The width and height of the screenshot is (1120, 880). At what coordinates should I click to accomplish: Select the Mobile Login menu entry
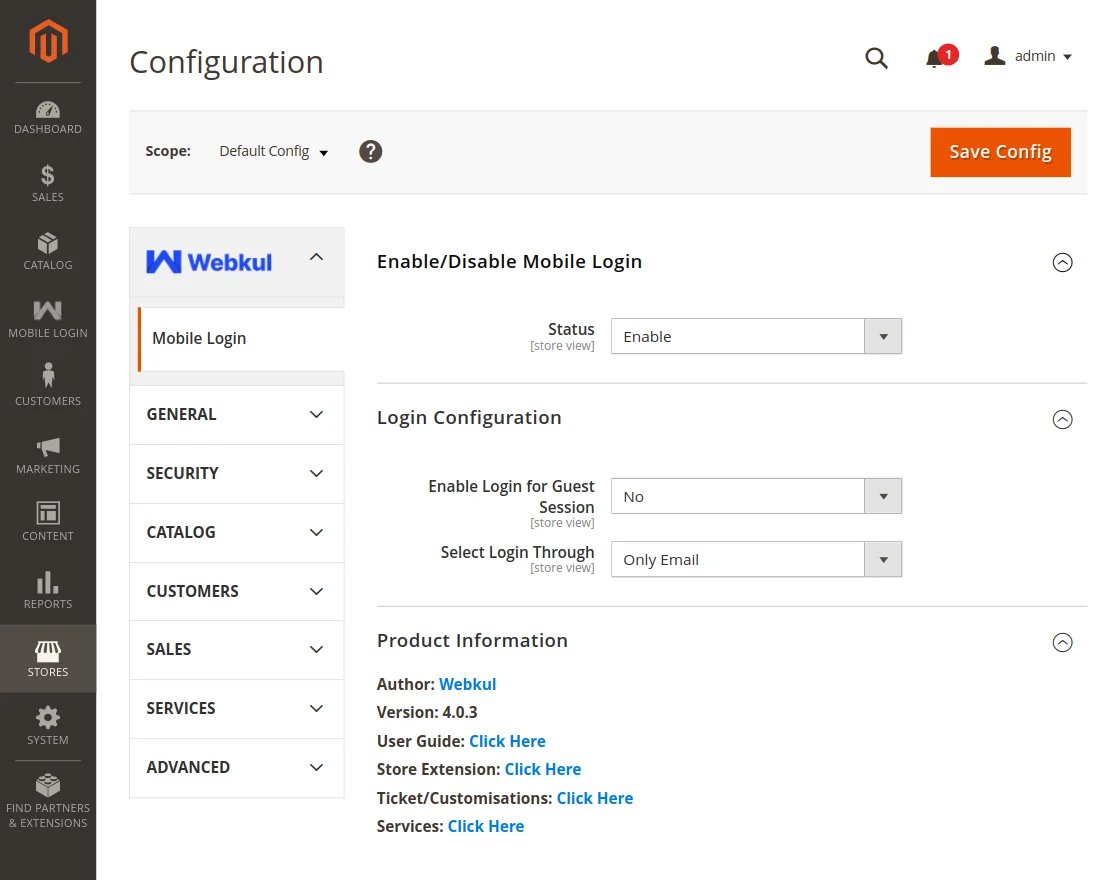[199, 338]
